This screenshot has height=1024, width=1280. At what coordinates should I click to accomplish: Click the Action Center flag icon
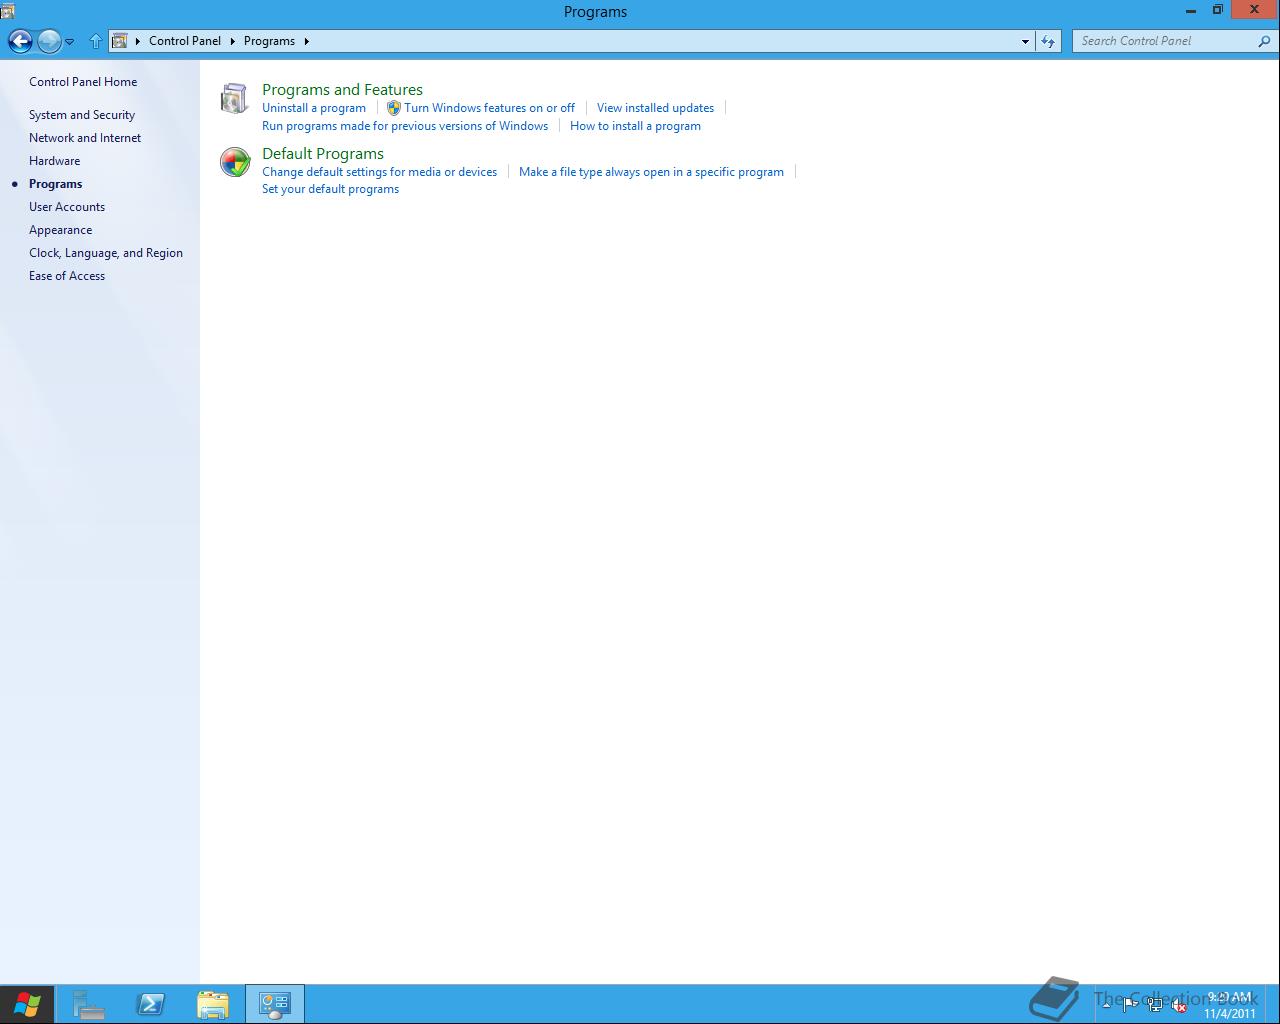coord(1130,1005)
